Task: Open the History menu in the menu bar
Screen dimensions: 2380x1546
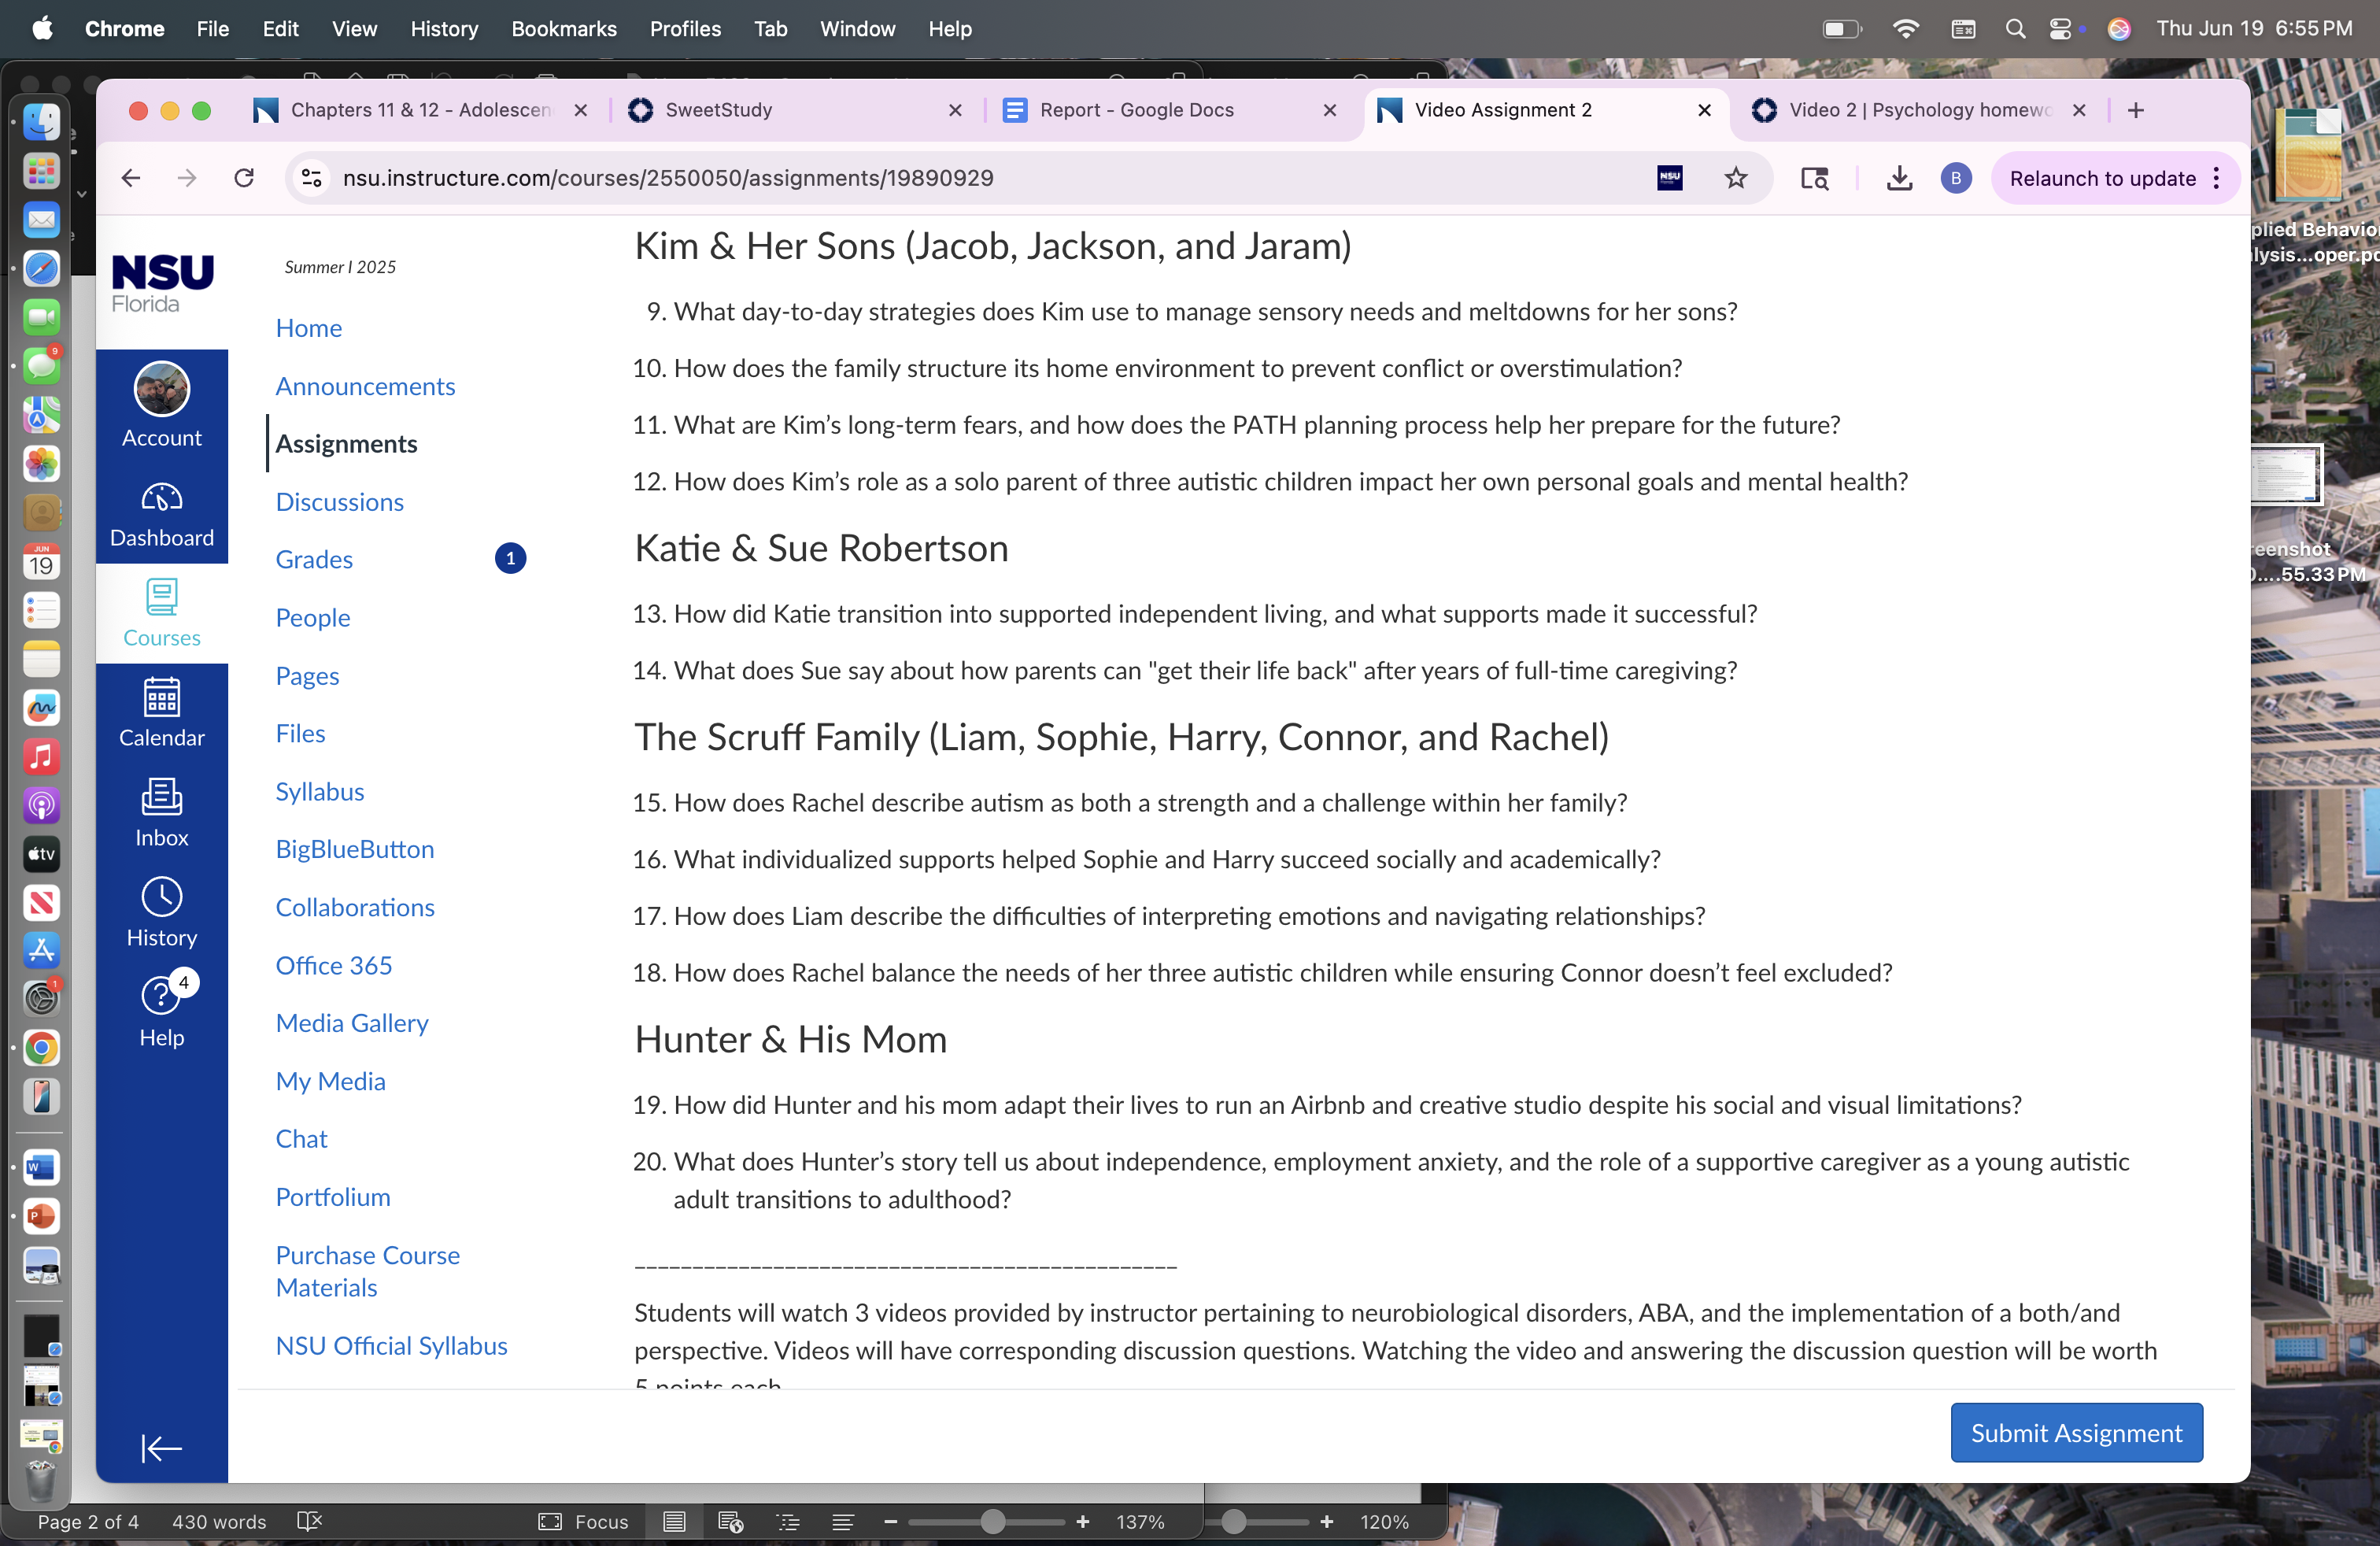Action: point(444,29)
